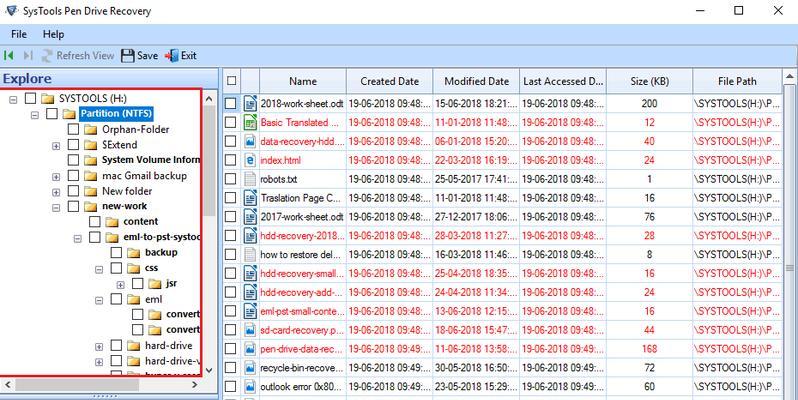This screenshot has width=798, height=400.
Task: Tick the content folder checkbox
Action: (95, 221)
